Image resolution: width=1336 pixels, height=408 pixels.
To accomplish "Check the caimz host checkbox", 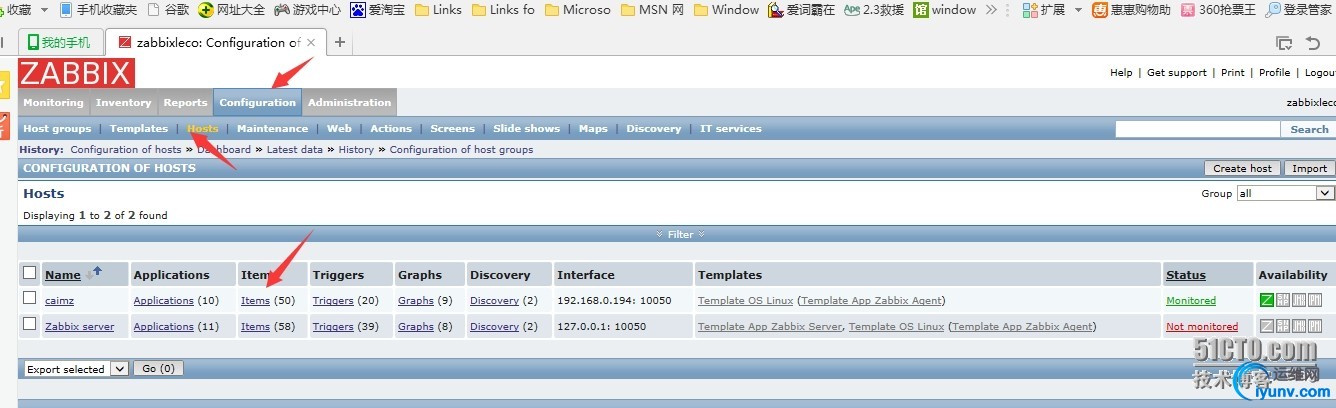I will 30,298.
